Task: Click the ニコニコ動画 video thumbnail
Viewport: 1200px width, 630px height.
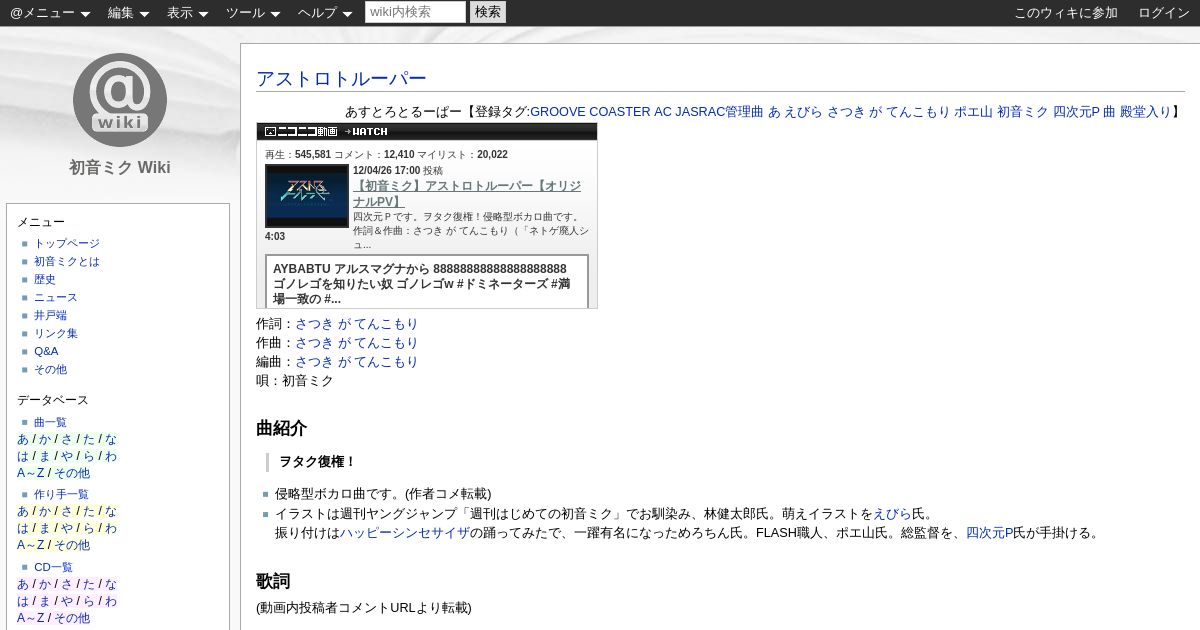Action: [x=306, y=196]
